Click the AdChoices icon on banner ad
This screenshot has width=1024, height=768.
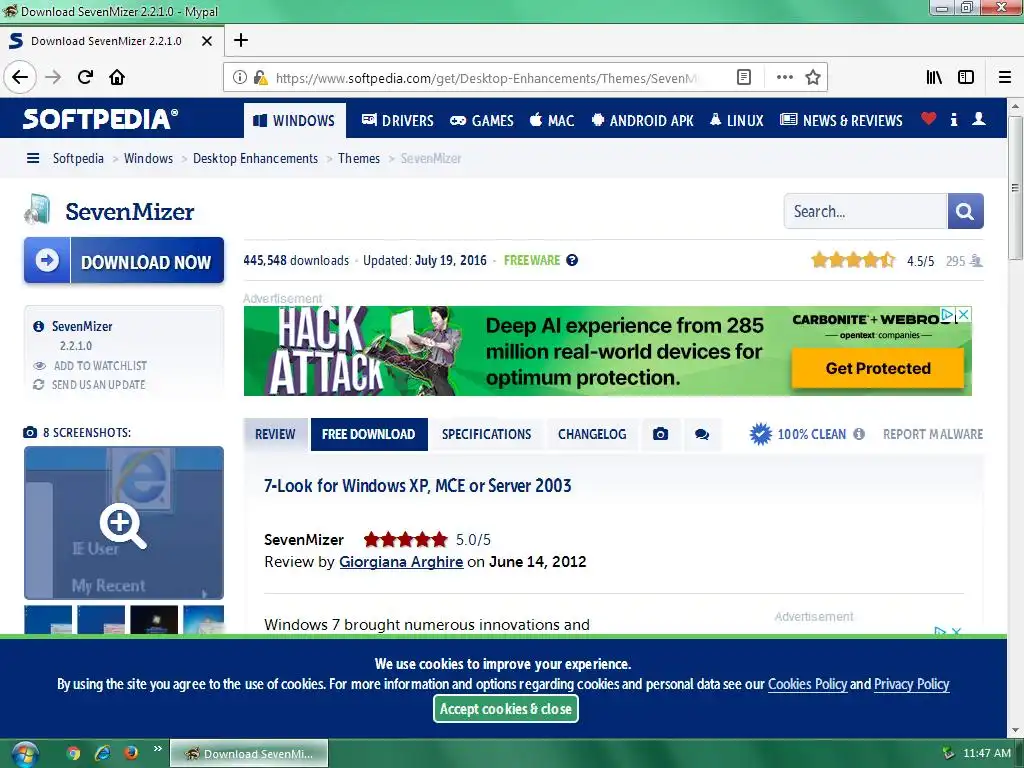[948, 315]
